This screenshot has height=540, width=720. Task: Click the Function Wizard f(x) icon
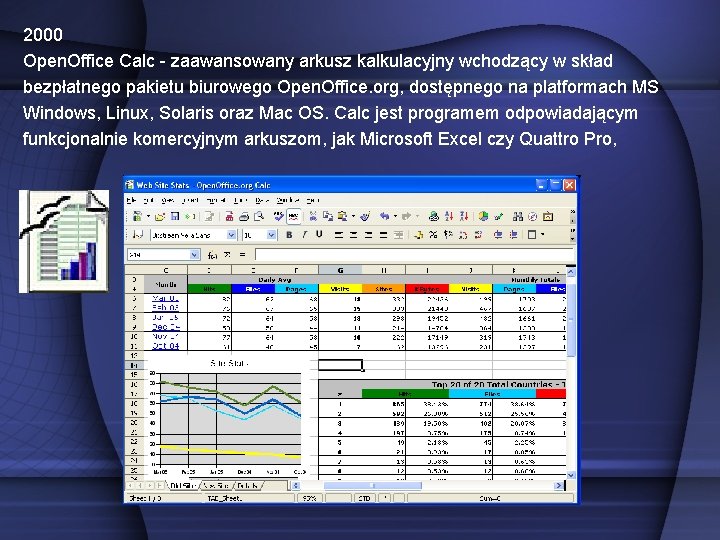(x=212, y=254)
